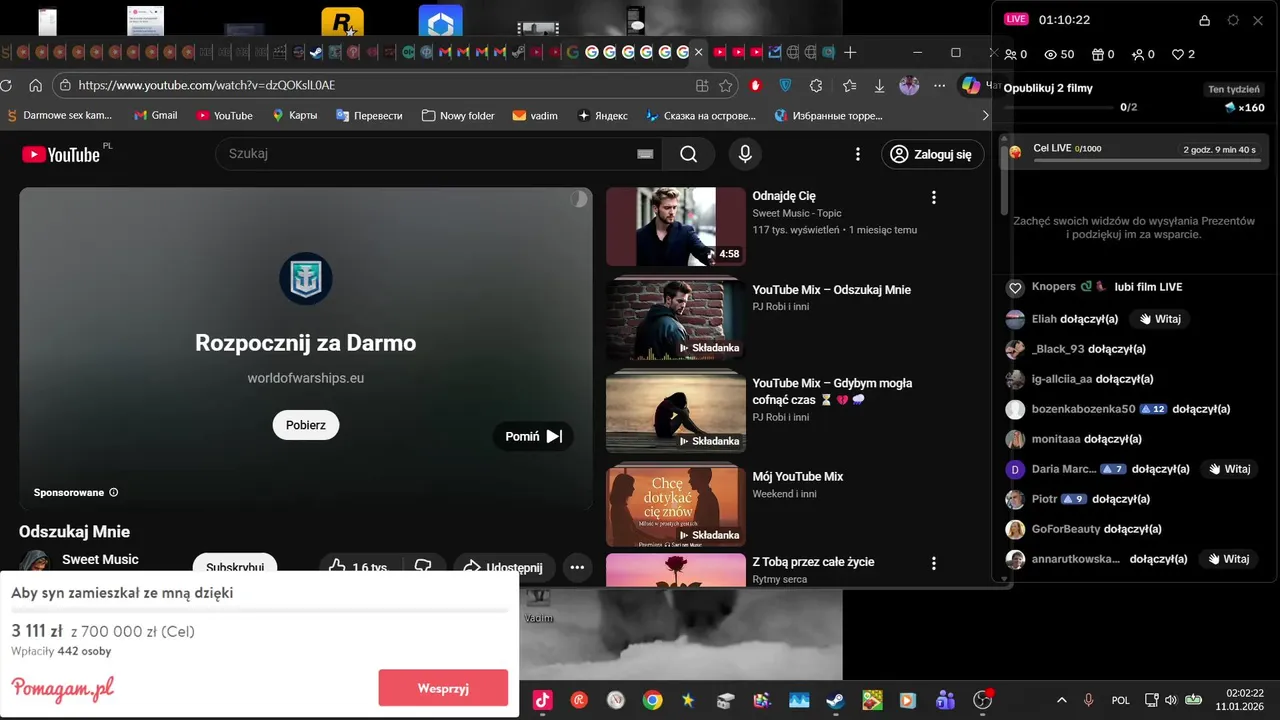Viewport: 1280px width, 720px height.
Task: Open Яндекс bookmark
Action: [603, 116]
